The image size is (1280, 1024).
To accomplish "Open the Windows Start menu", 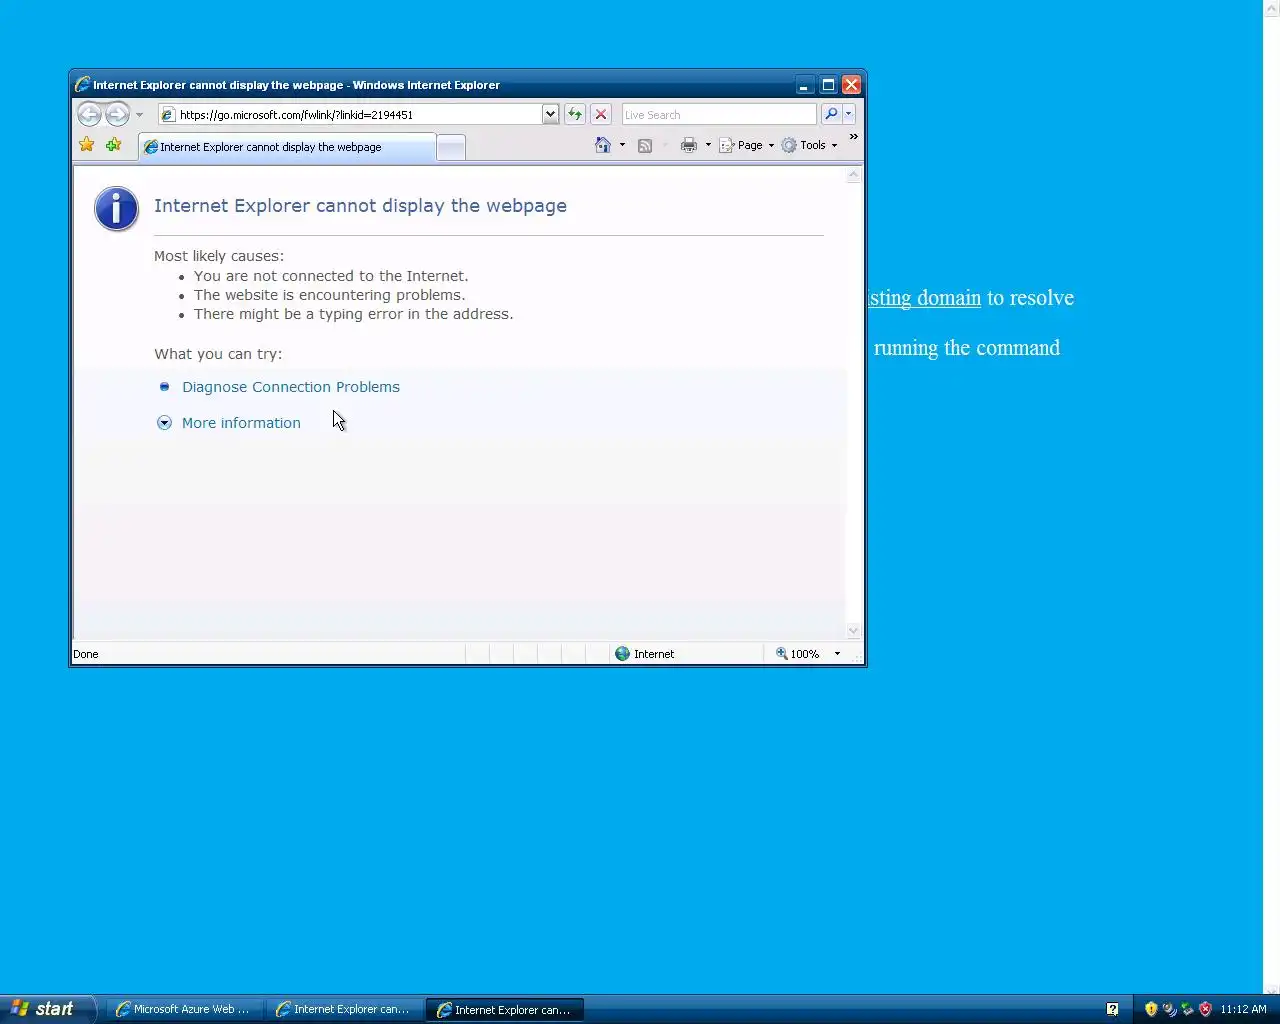I will coord(47,1009).
